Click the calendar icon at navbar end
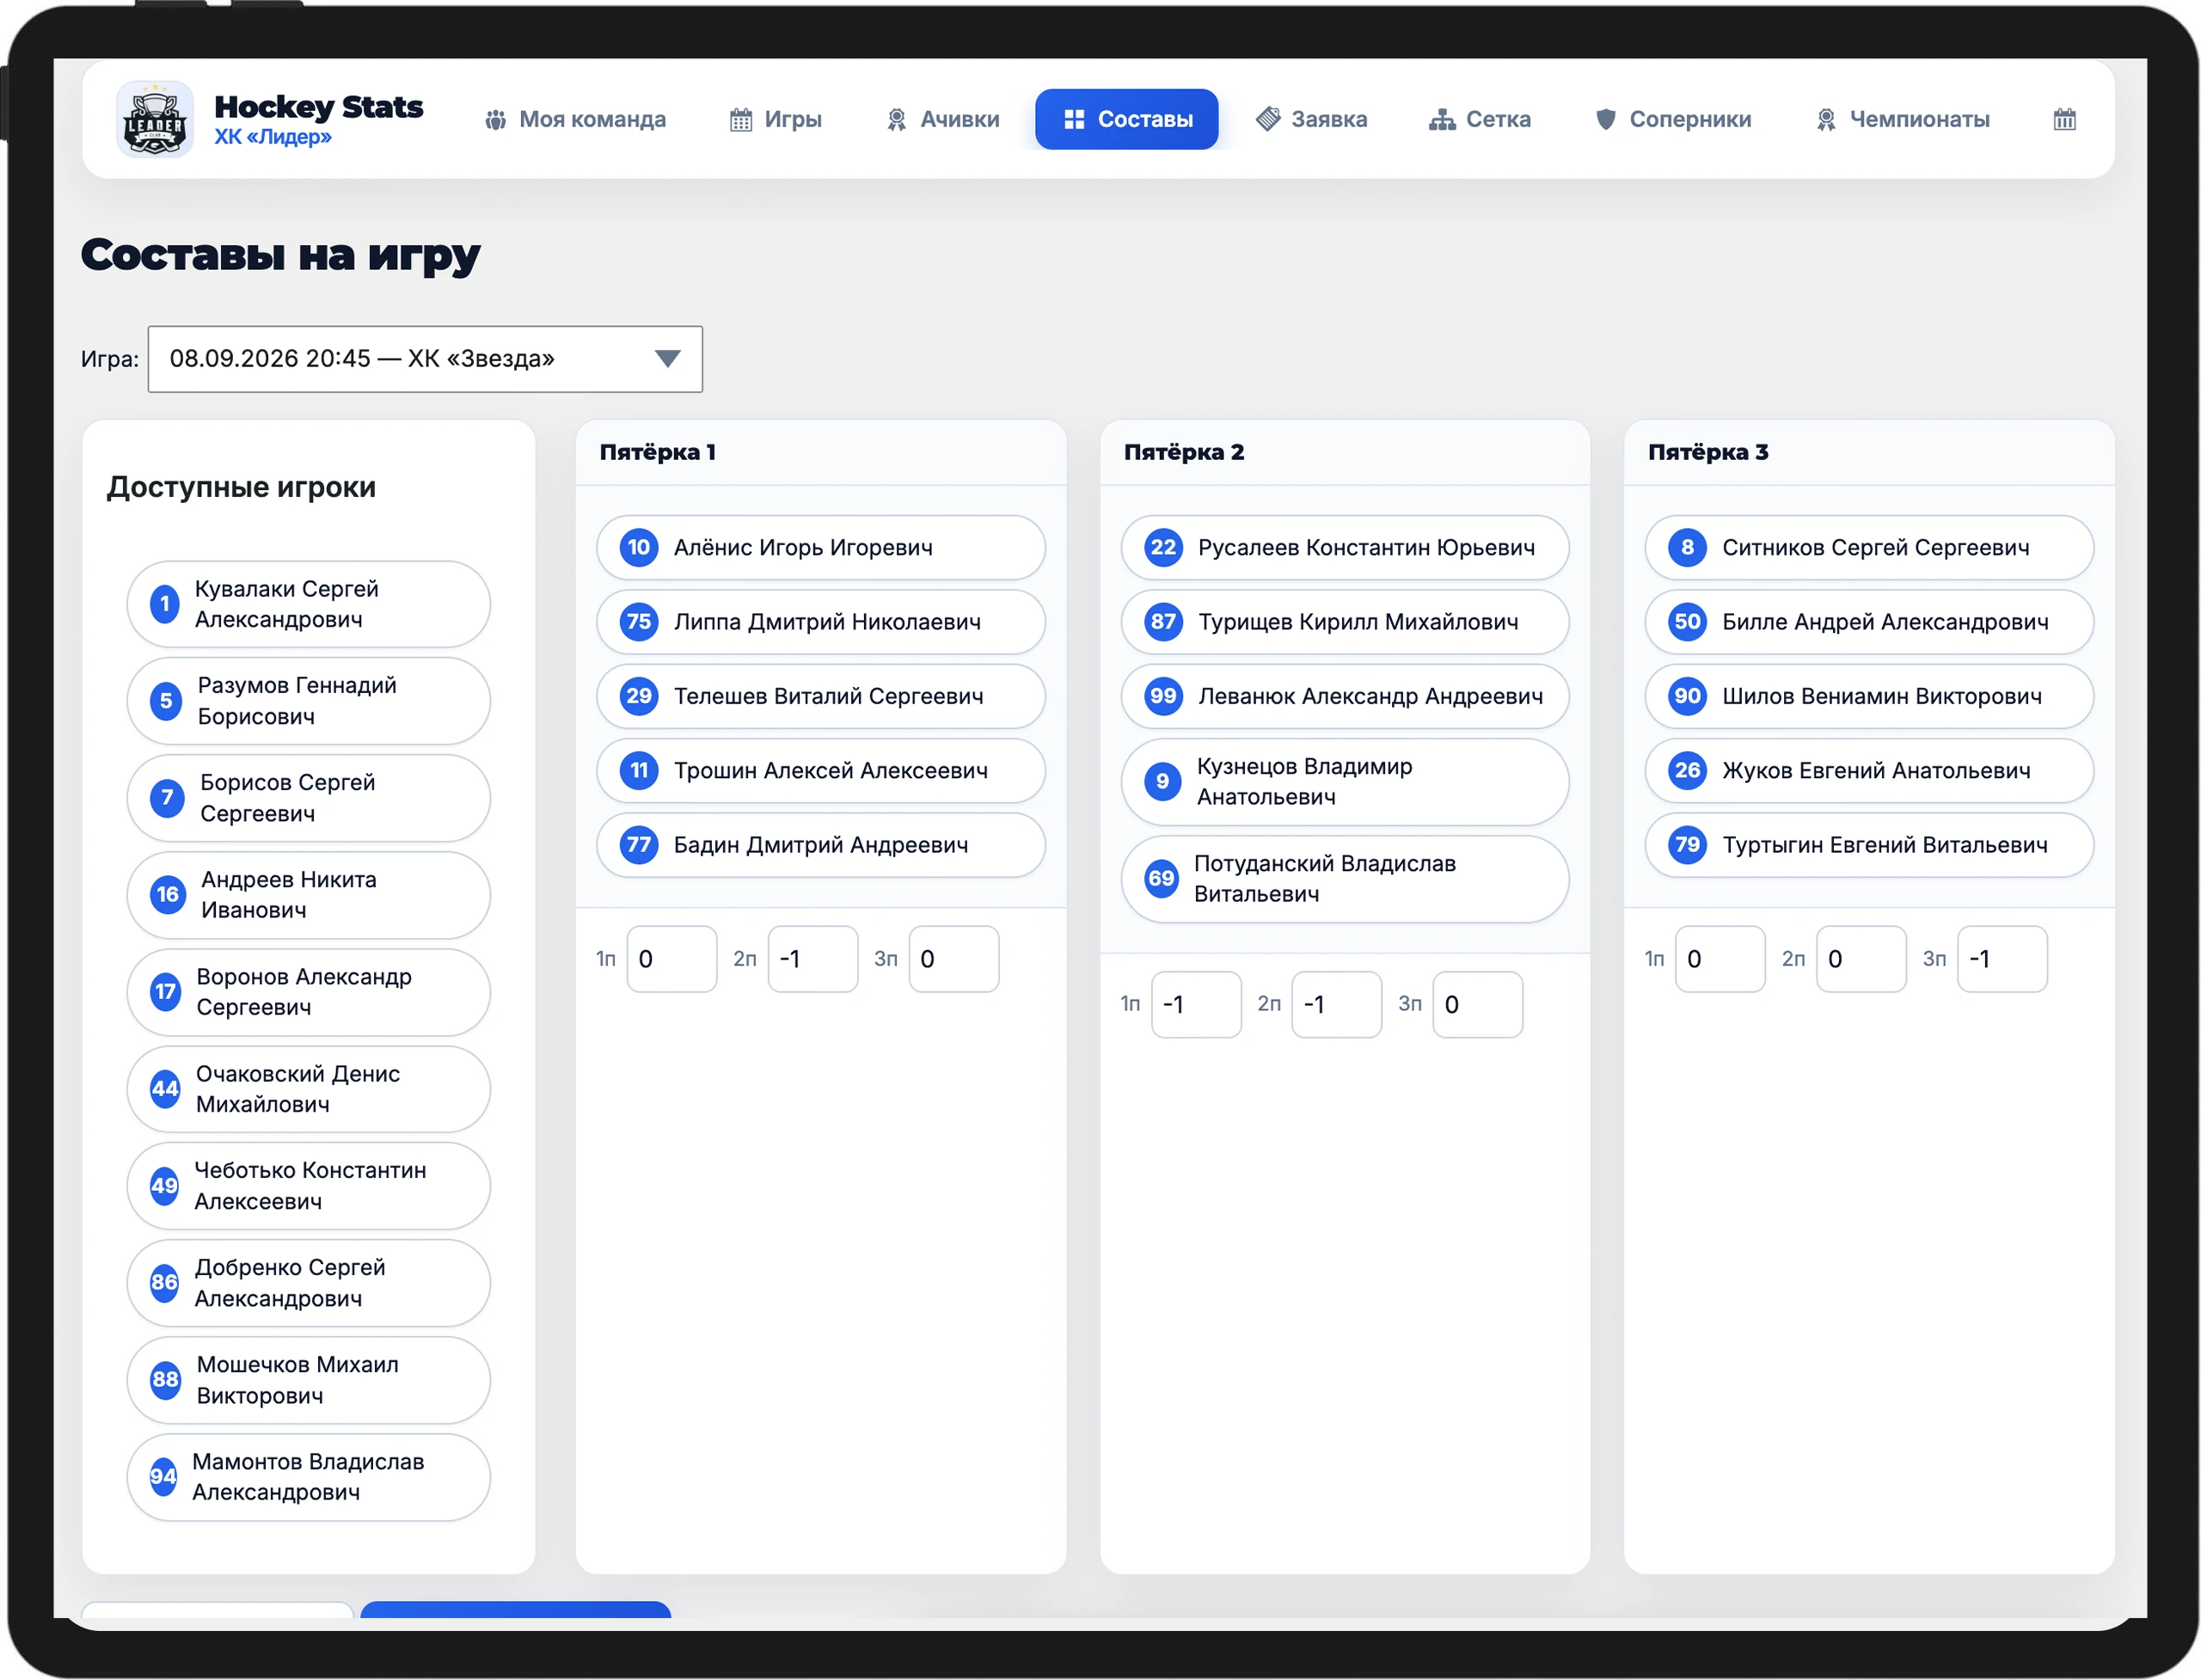Viewport: 2201px width, 1680px height. 2064,120
